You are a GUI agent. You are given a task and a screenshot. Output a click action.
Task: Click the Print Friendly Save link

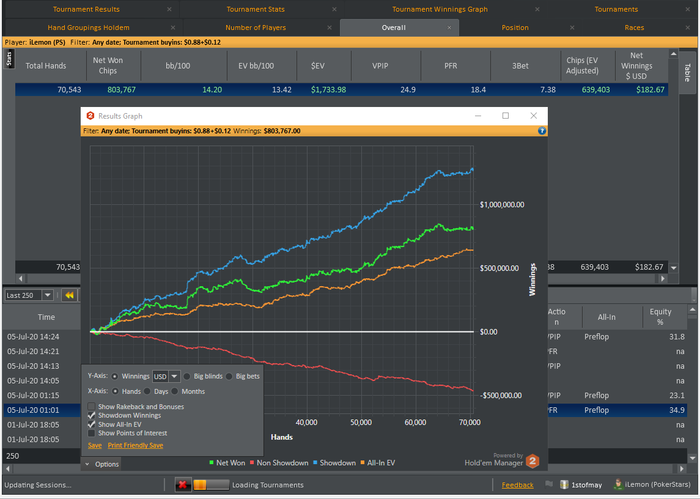click(135, 445)
